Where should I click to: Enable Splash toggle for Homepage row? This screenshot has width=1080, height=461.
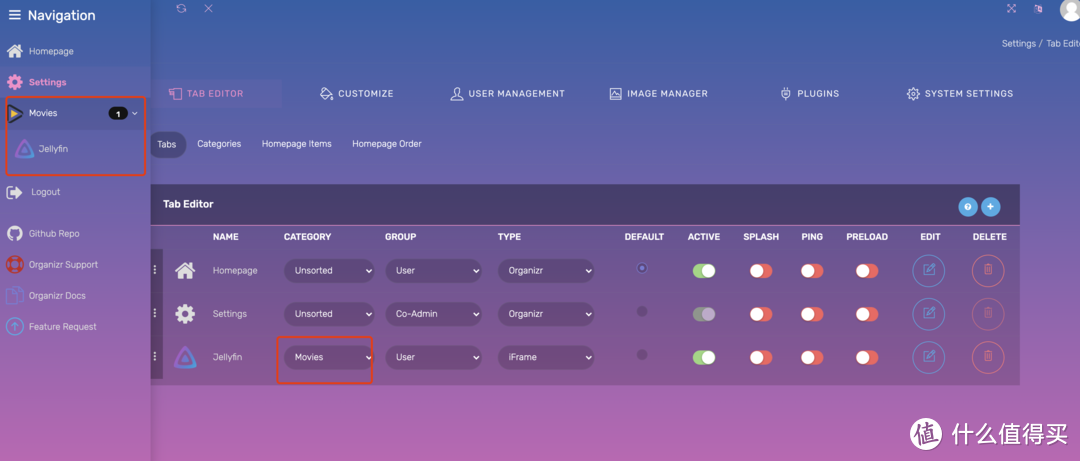tap(761, 271)
